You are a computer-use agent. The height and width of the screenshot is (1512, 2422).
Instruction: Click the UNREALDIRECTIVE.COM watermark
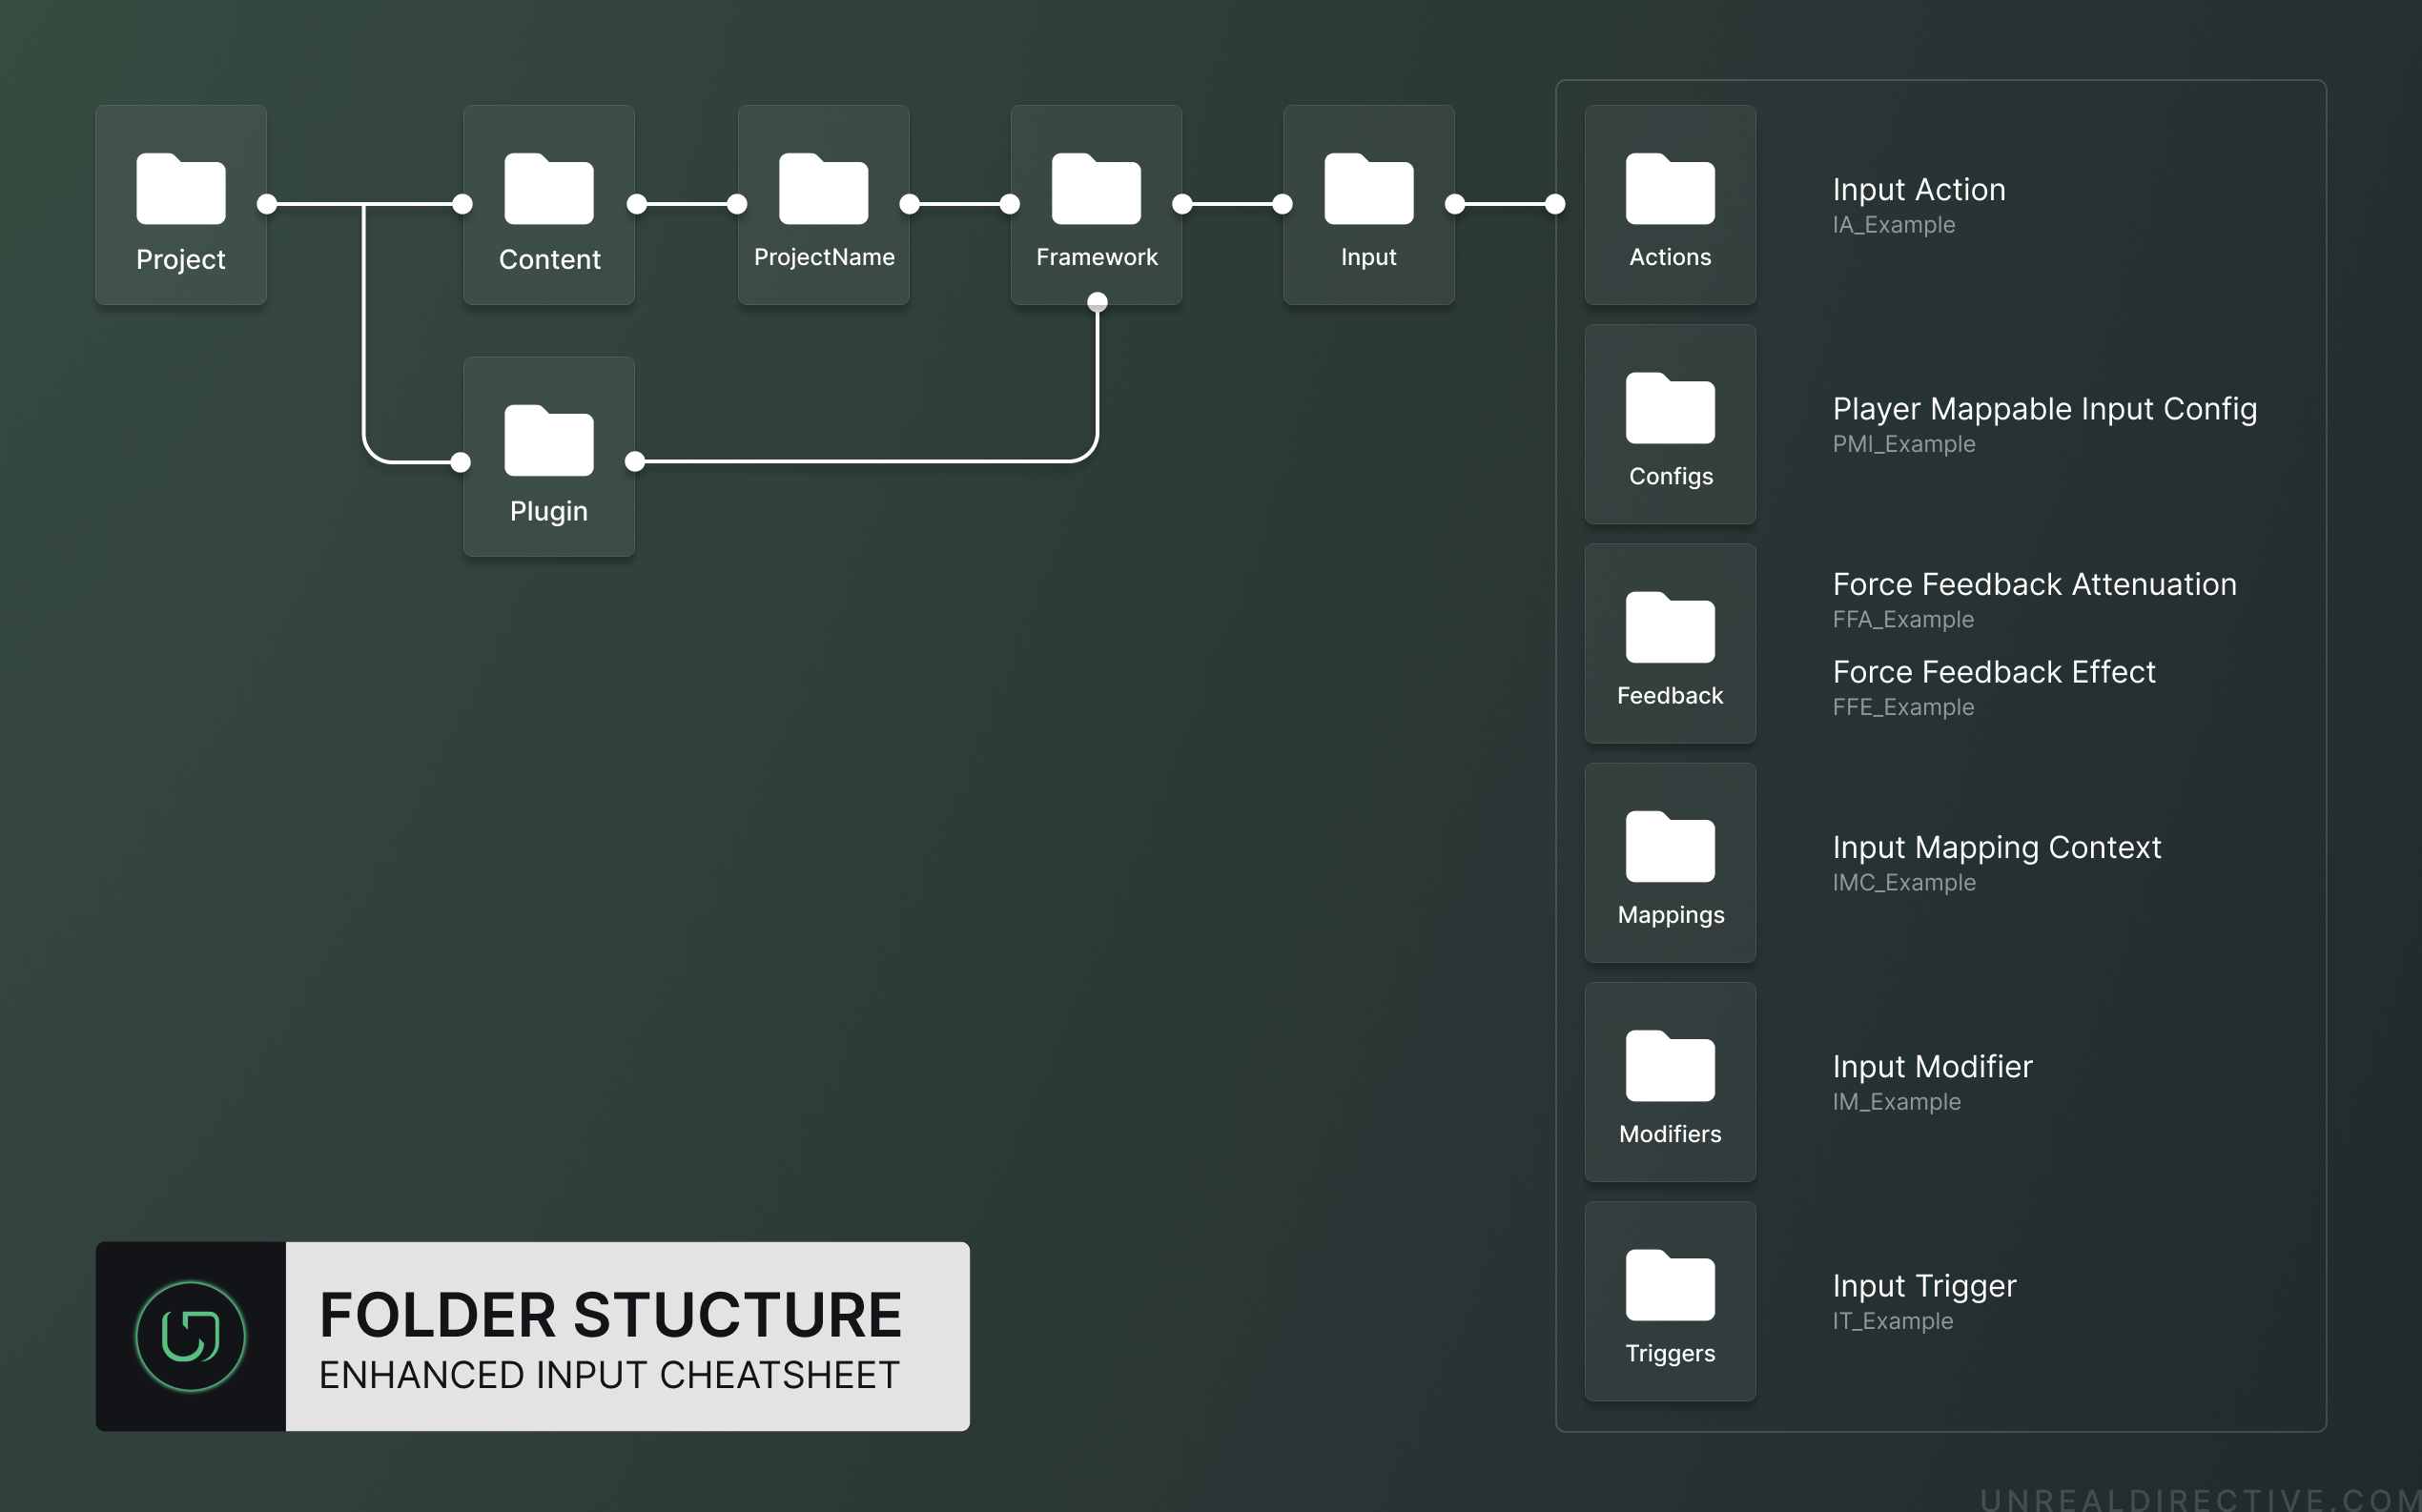click(x=2199, y=1498)
